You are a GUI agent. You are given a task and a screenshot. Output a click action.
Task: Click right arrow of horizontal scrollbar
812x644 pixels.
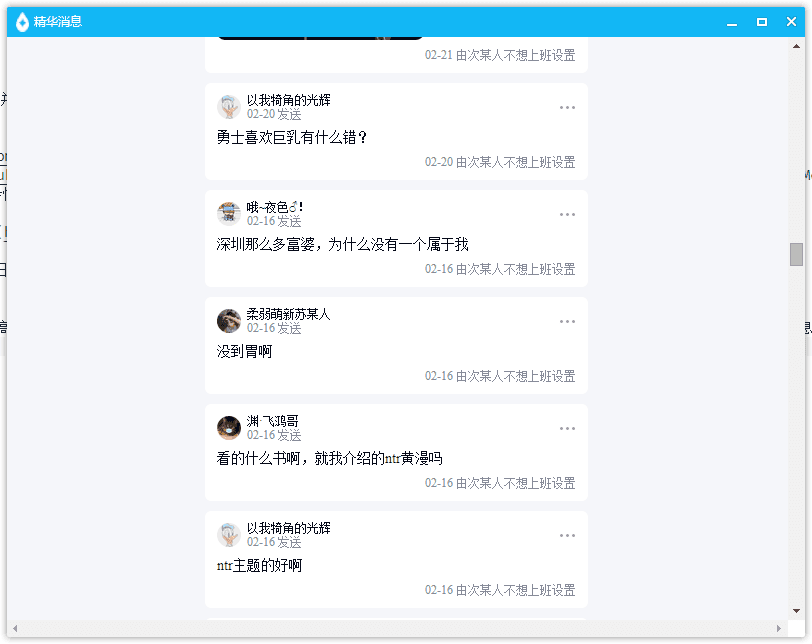pyautogui.click(x=778, y=628)
